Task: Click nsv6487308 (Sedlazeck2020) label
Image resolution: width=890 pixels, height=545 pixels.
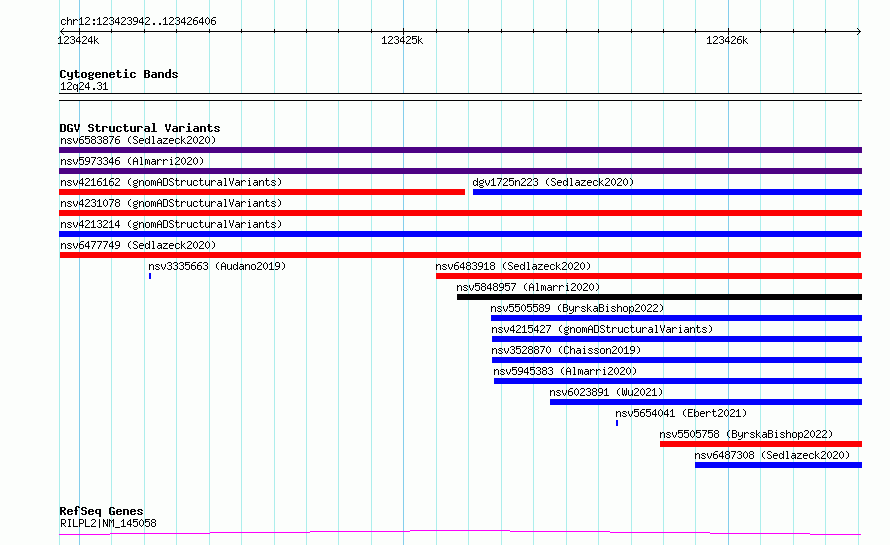Action: (x=772, y=455)
